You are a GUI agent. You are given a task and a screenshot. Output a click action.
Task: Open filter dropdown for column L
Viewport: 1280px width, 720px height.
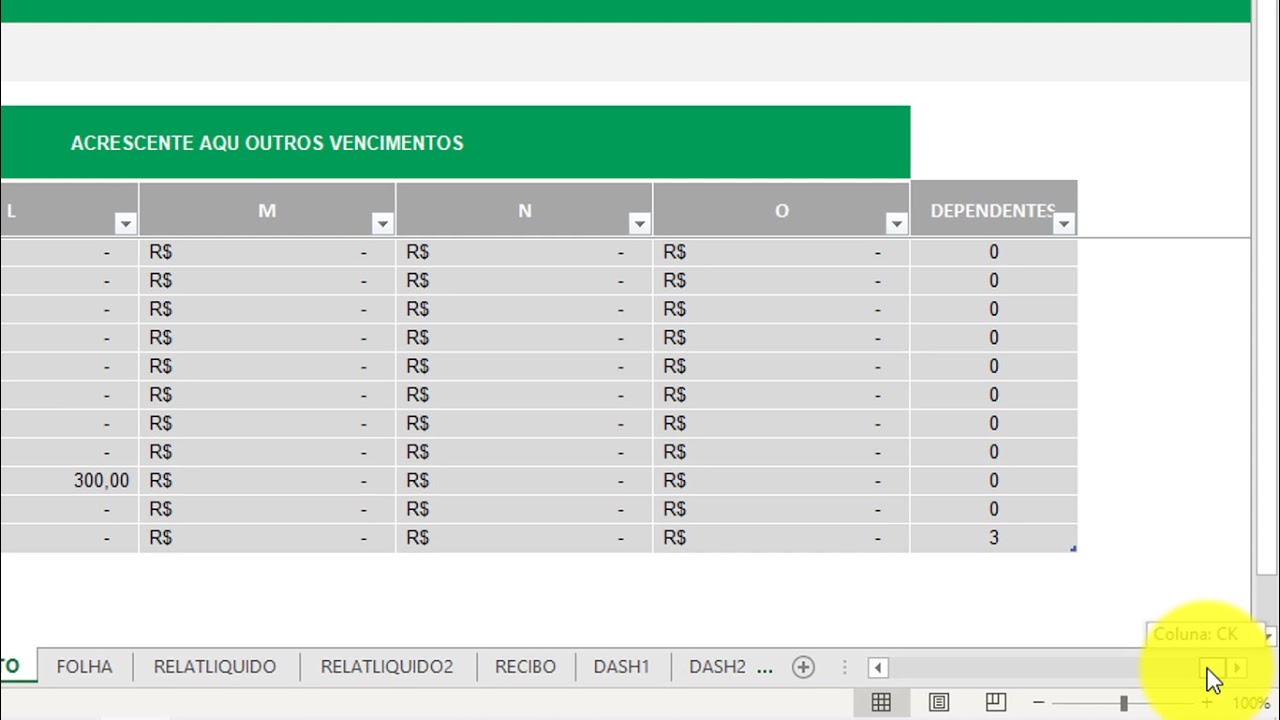coord(125,224)
